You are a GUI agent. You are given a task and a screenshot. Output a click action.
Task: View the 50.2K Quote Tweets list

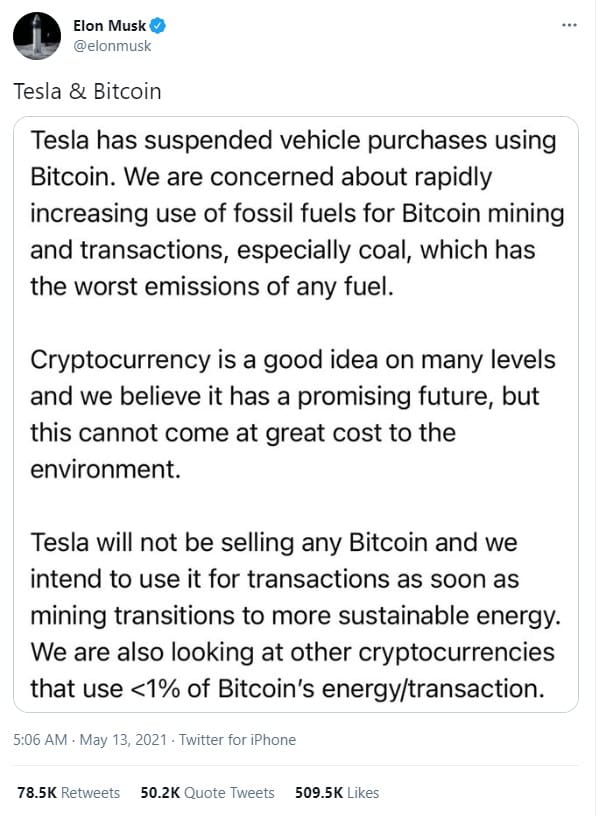pyautogui.click(x=207, y=793)
